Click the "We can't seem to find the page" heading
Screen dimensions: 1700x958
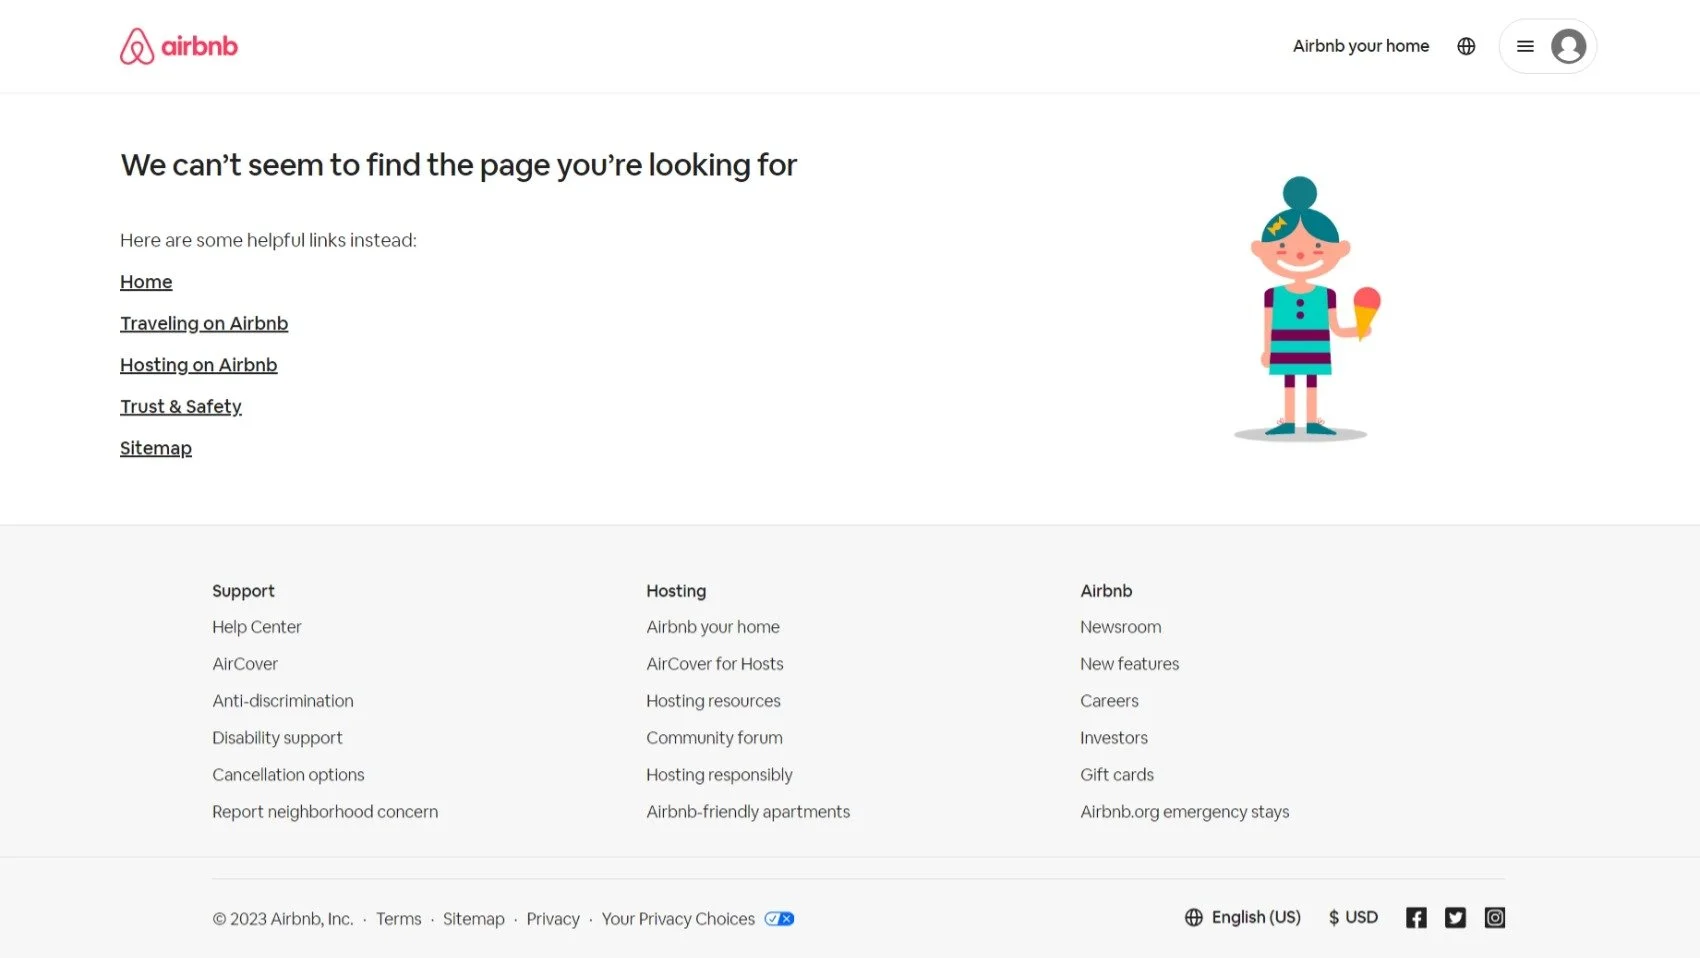click(458, 164)
